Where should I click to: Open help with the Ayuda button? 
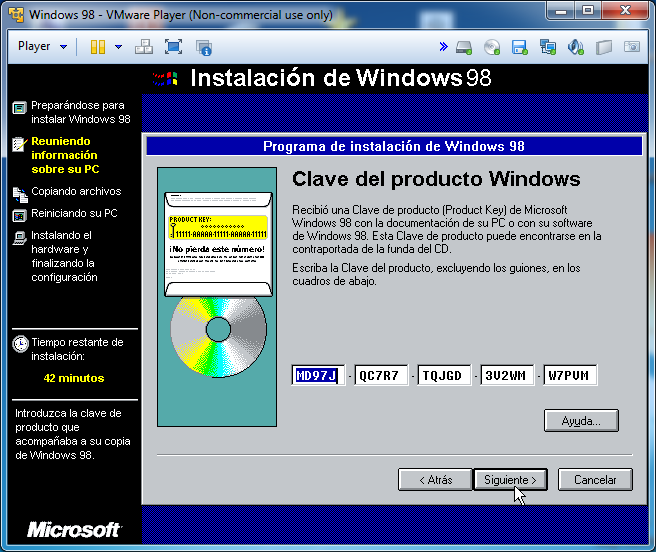581,421
